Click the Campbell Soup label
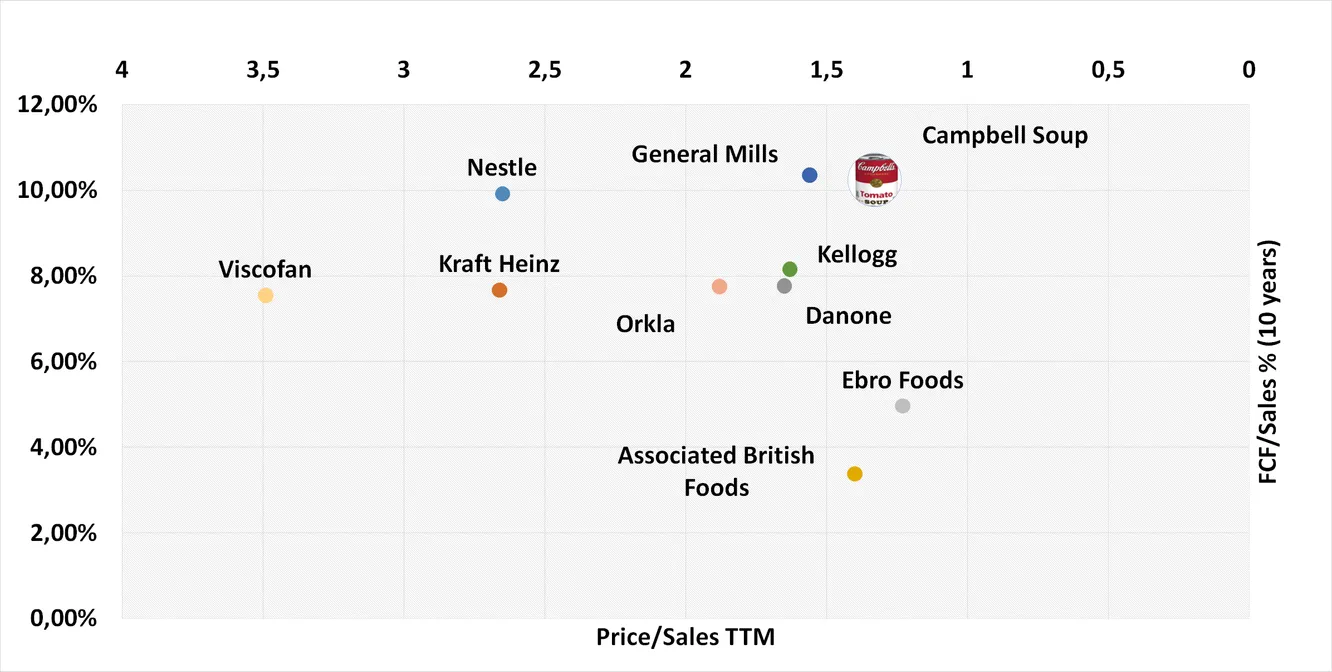 [x=1004, y=135]
